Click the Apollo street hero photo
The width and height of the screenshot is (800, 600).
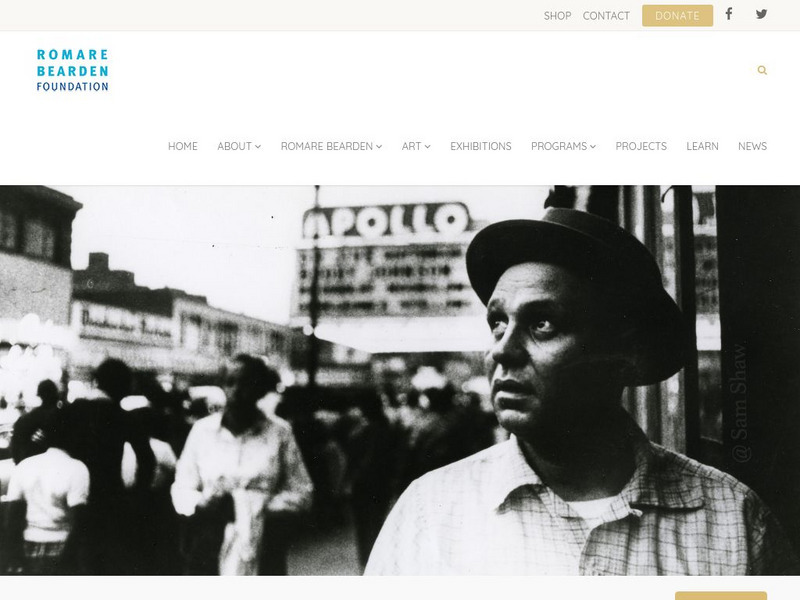point(400,380)
